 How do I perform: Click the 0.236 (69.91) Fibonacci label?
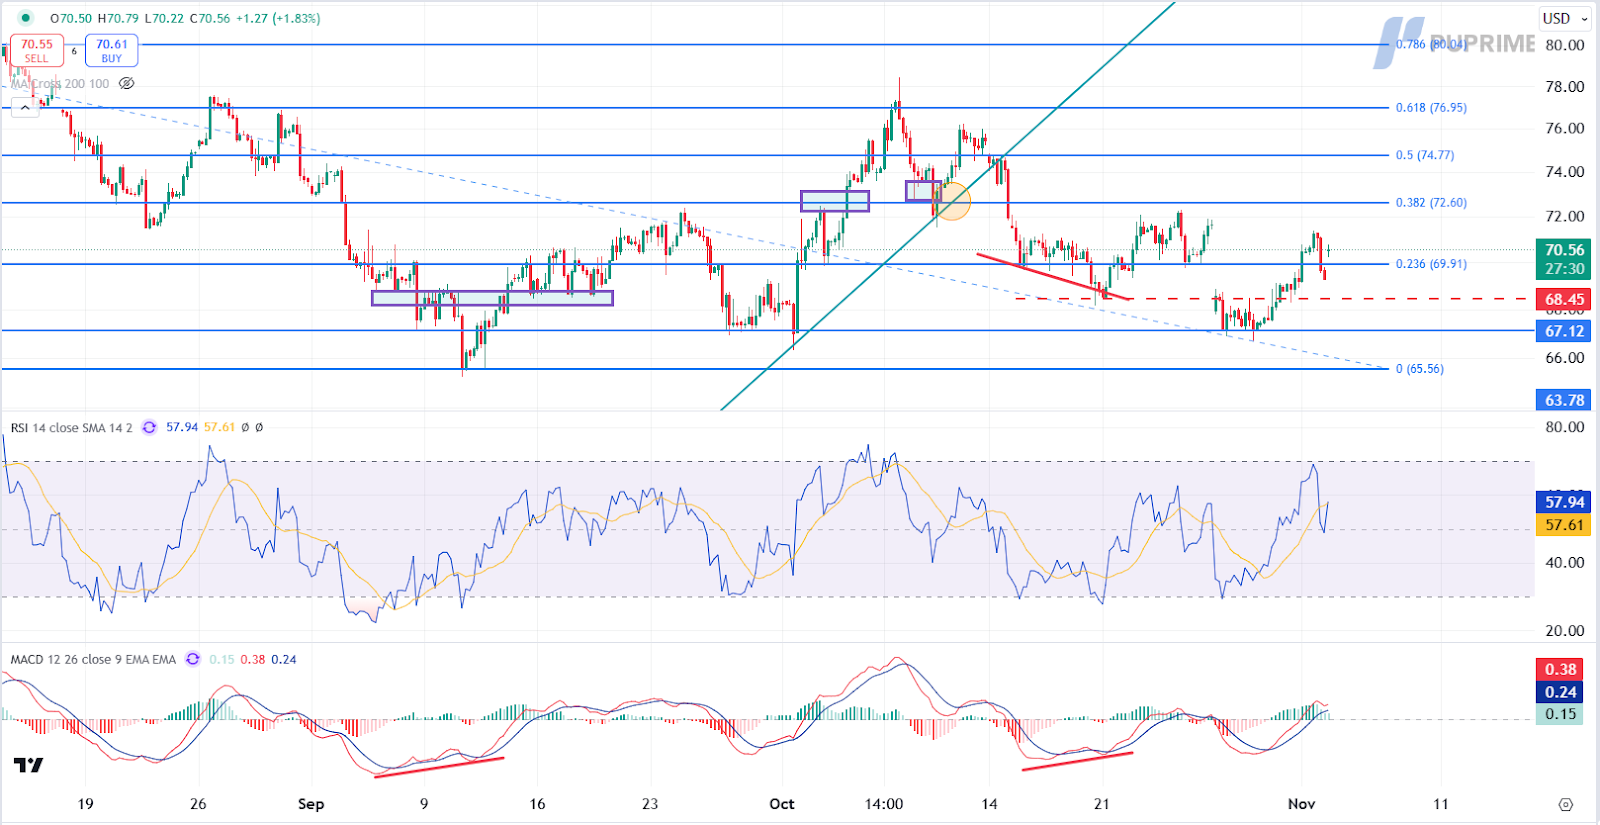(x=1431, y=264)
